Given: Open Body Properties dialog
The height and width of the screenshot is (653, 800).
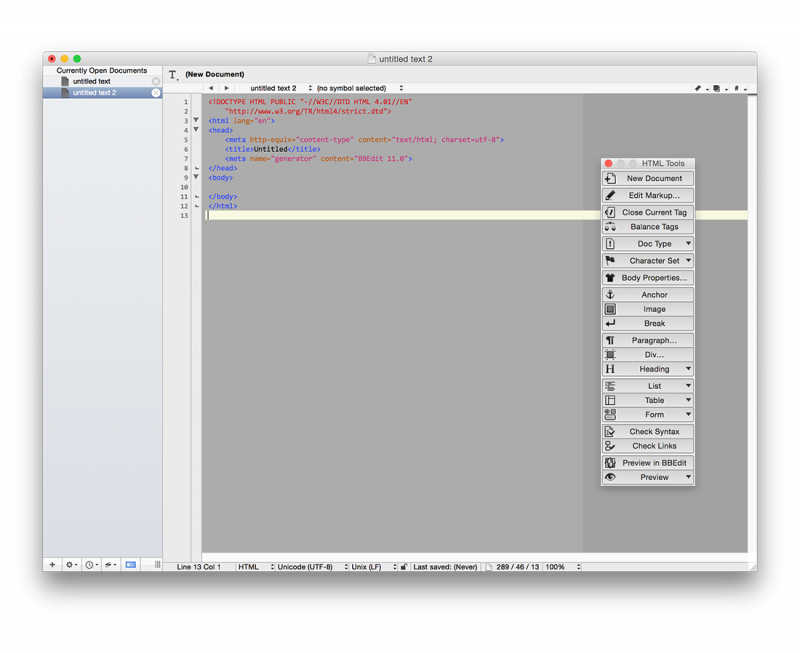Looking at the screenshot, I should pos(647,278).
